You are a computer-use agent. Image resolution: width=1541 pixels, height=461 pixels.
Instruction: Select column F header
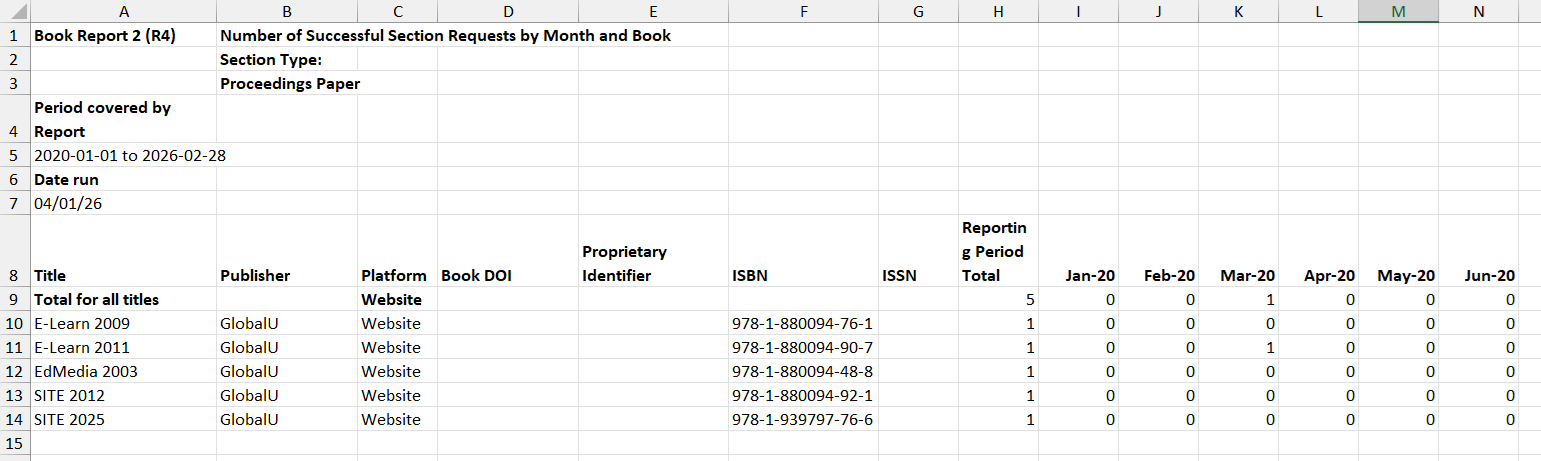pyautogui.click(x=804, y=11)
